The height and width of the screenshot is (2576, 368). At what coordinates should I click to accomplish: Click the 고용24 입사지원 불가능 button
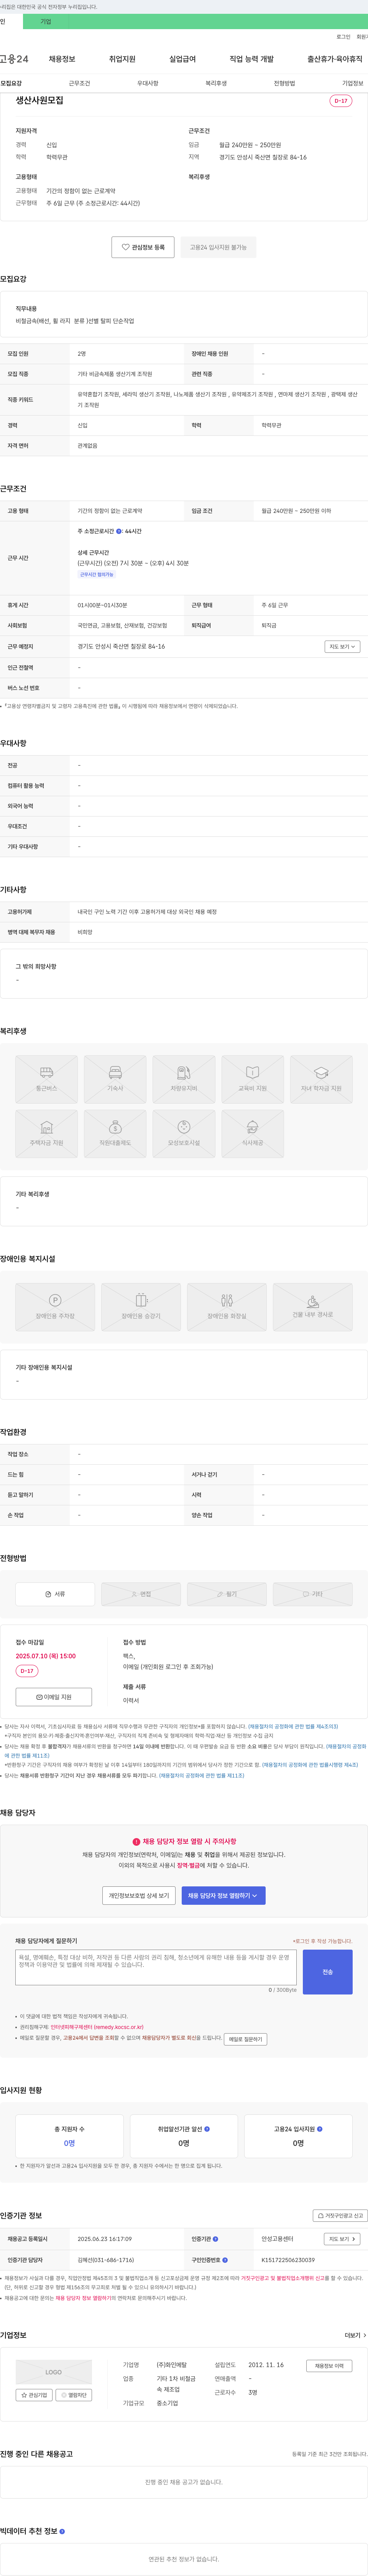218,247
